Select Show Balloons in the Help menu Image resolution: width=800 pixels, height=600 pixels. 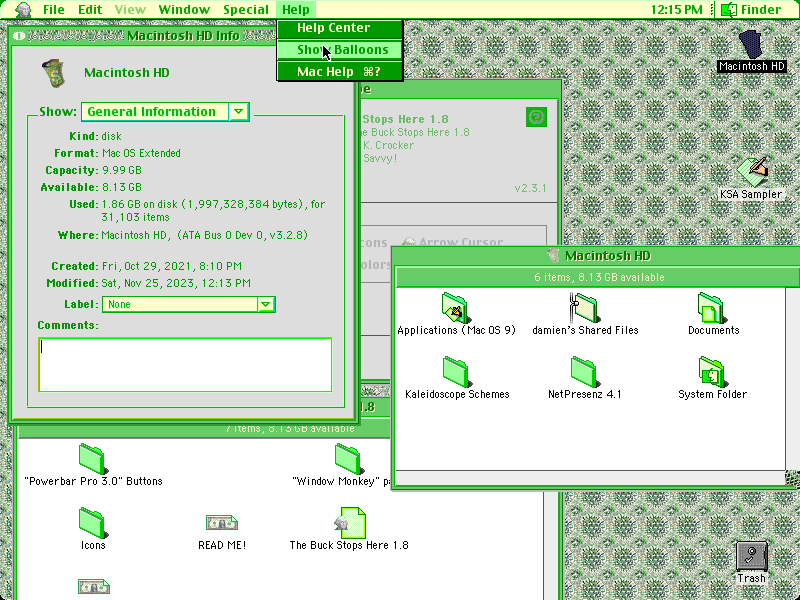(x=340, y=49)
